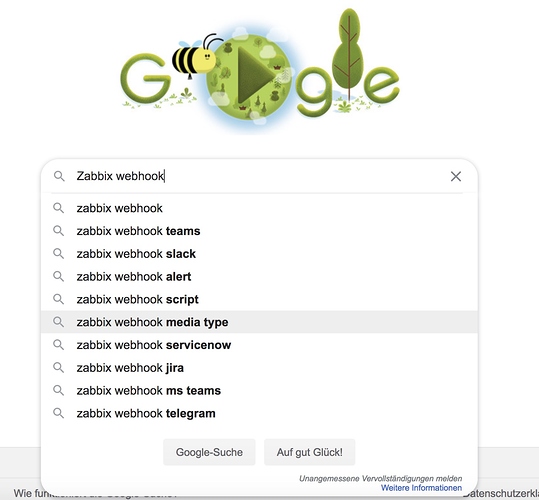Open 'Weitere Informationen' link
This screenshot has width=539, height=500.
point(421,488)
